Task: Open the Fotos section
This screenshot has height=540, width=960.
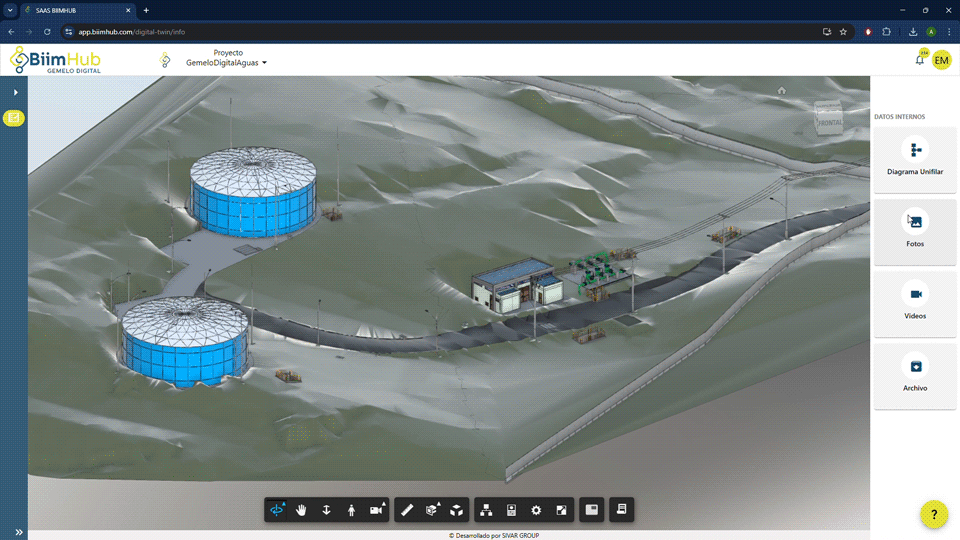Action: (915, 232)
